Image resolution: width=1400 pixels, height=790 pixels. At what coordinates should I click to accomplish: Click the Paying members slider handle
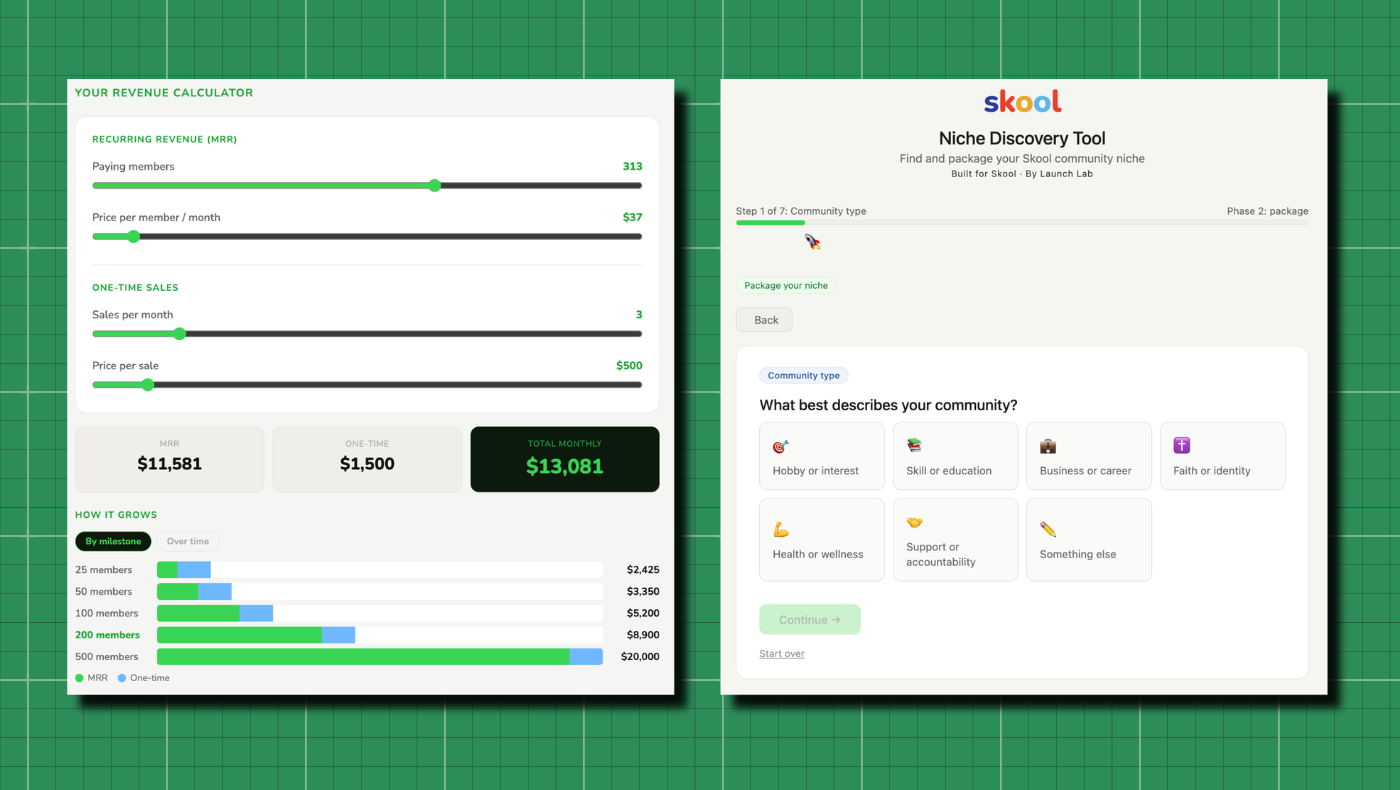click(434, 185)
